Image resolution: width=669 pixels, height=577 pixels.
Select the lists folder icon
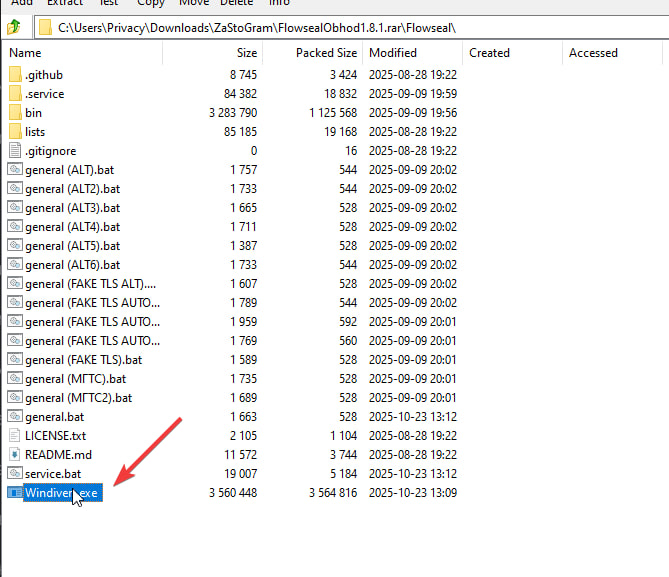(x=15, y=131)
